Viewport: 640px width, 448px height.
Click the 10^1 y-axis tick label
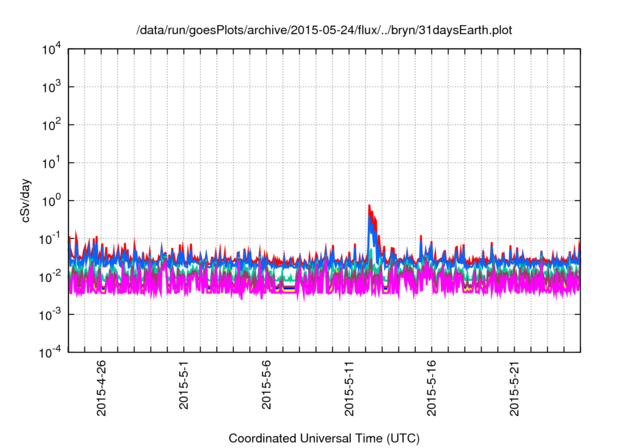point(52,162)
